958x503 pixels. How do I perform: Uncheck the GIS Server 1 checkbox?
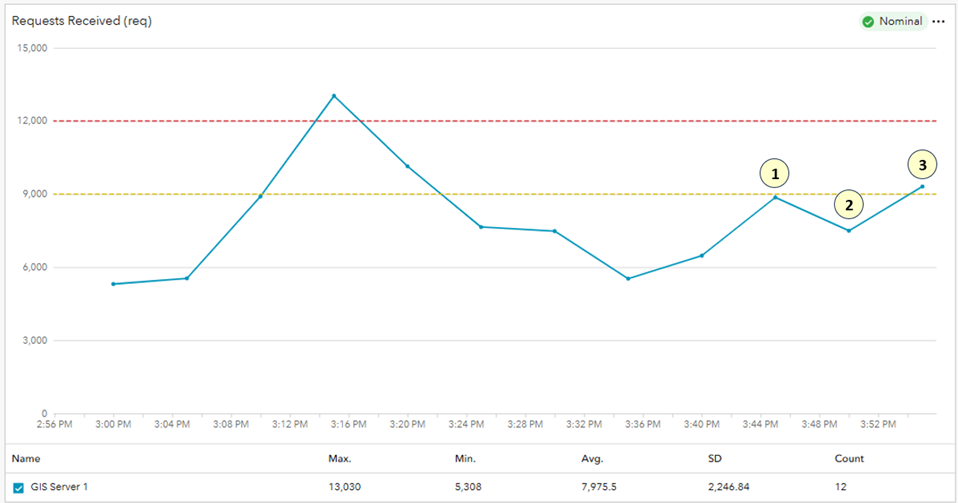tap(18, 488)
